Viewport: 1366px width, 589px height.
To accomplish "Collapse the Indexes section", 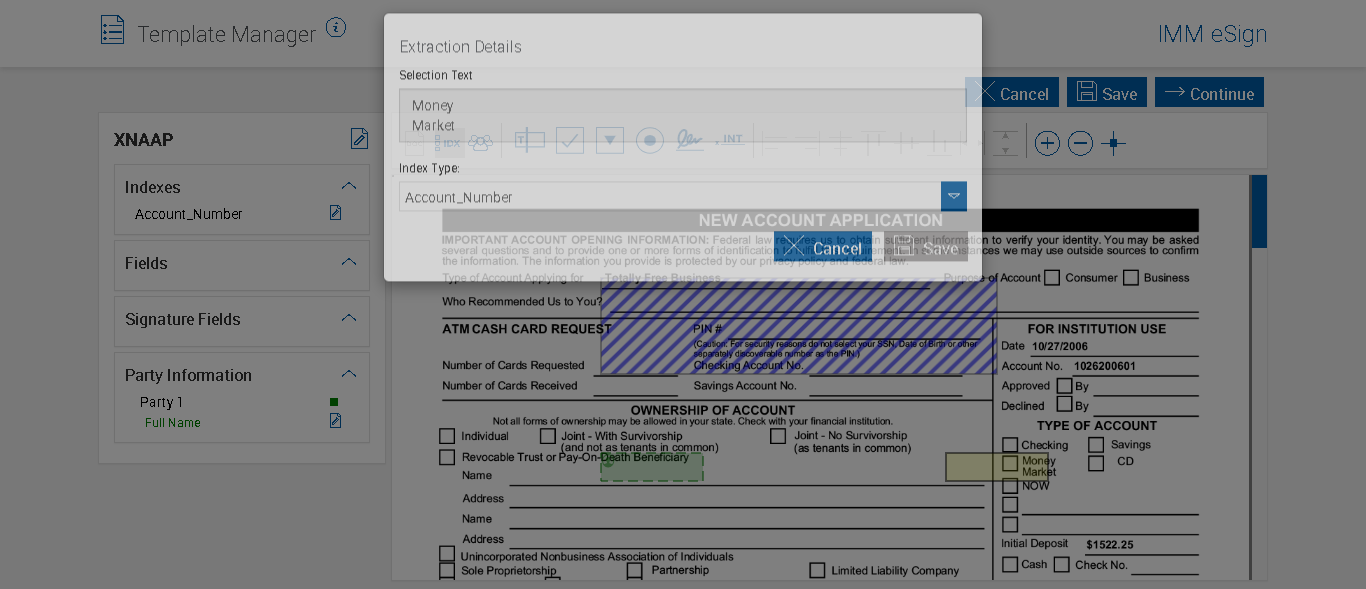I will click(348, 186).
